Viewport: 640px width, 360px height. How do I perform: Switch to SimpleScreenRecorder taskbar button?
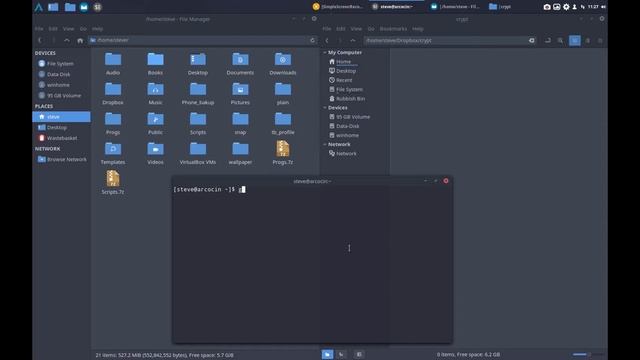coord(338,7)
